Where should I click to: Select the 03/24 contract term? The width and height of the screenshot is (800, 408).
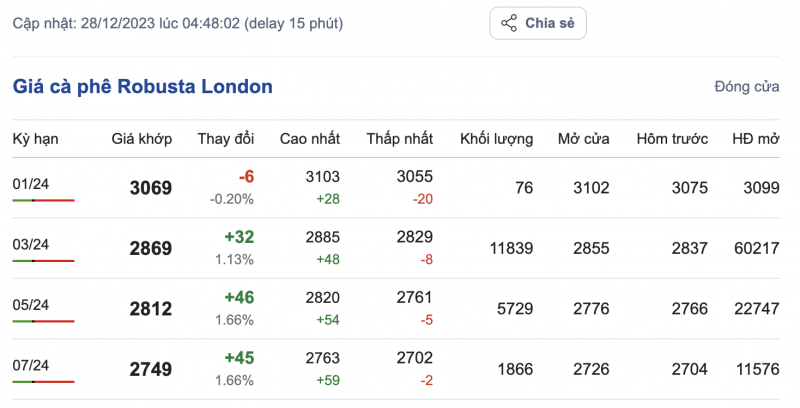click(x=32, y=244)
